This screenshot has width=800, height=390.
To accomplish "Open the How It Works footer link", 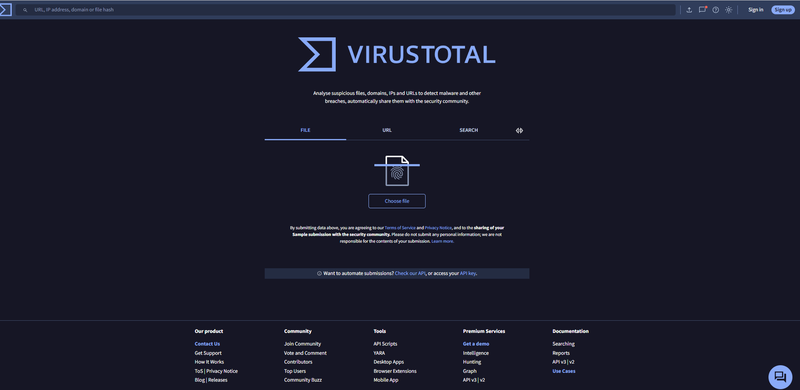I will [x=209, y=362].
